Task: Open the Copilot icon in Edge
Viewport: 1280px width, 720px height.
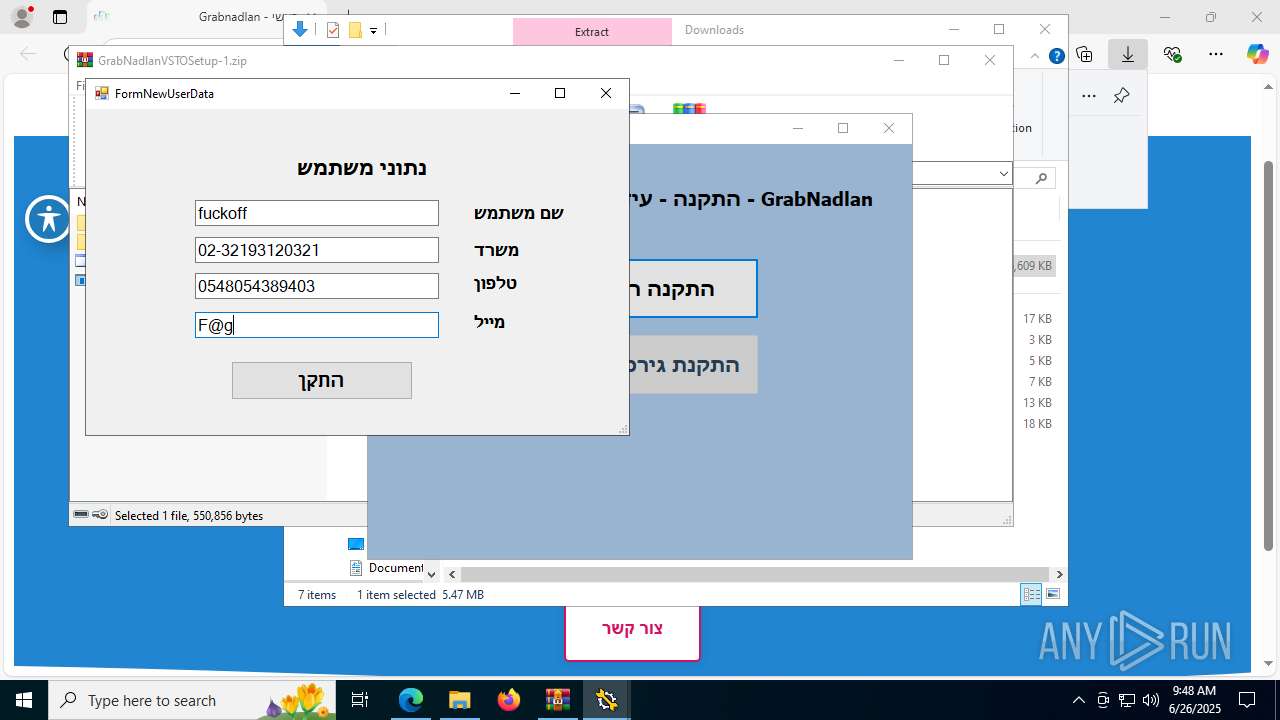Action: pos(1257,54)
